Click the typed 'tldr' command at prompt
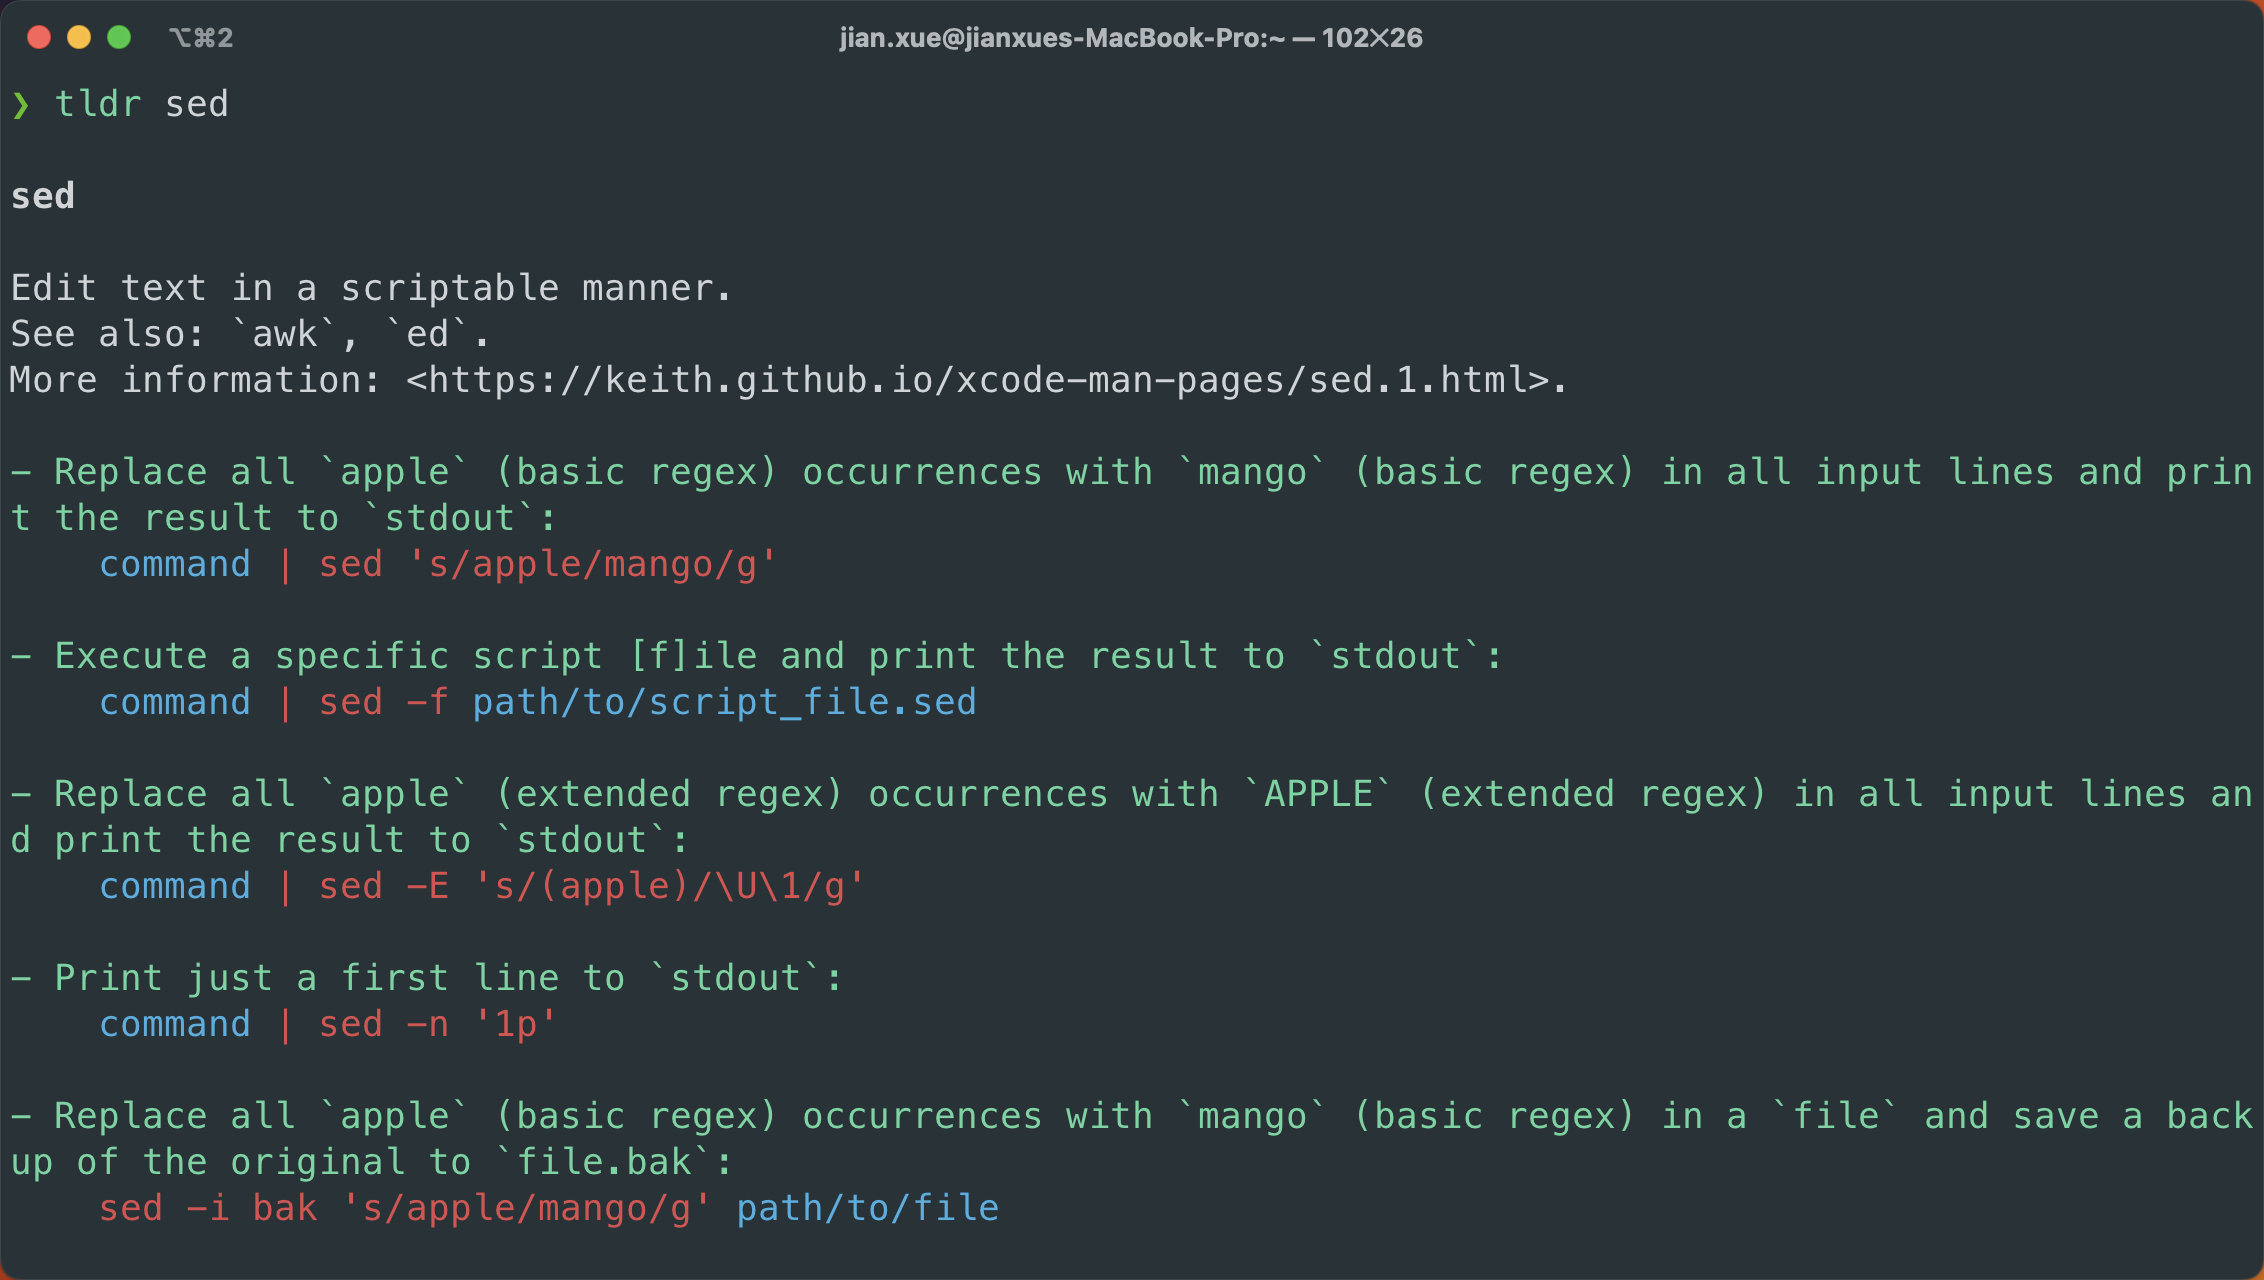The image size is (2264, 1280). point(98,104)
